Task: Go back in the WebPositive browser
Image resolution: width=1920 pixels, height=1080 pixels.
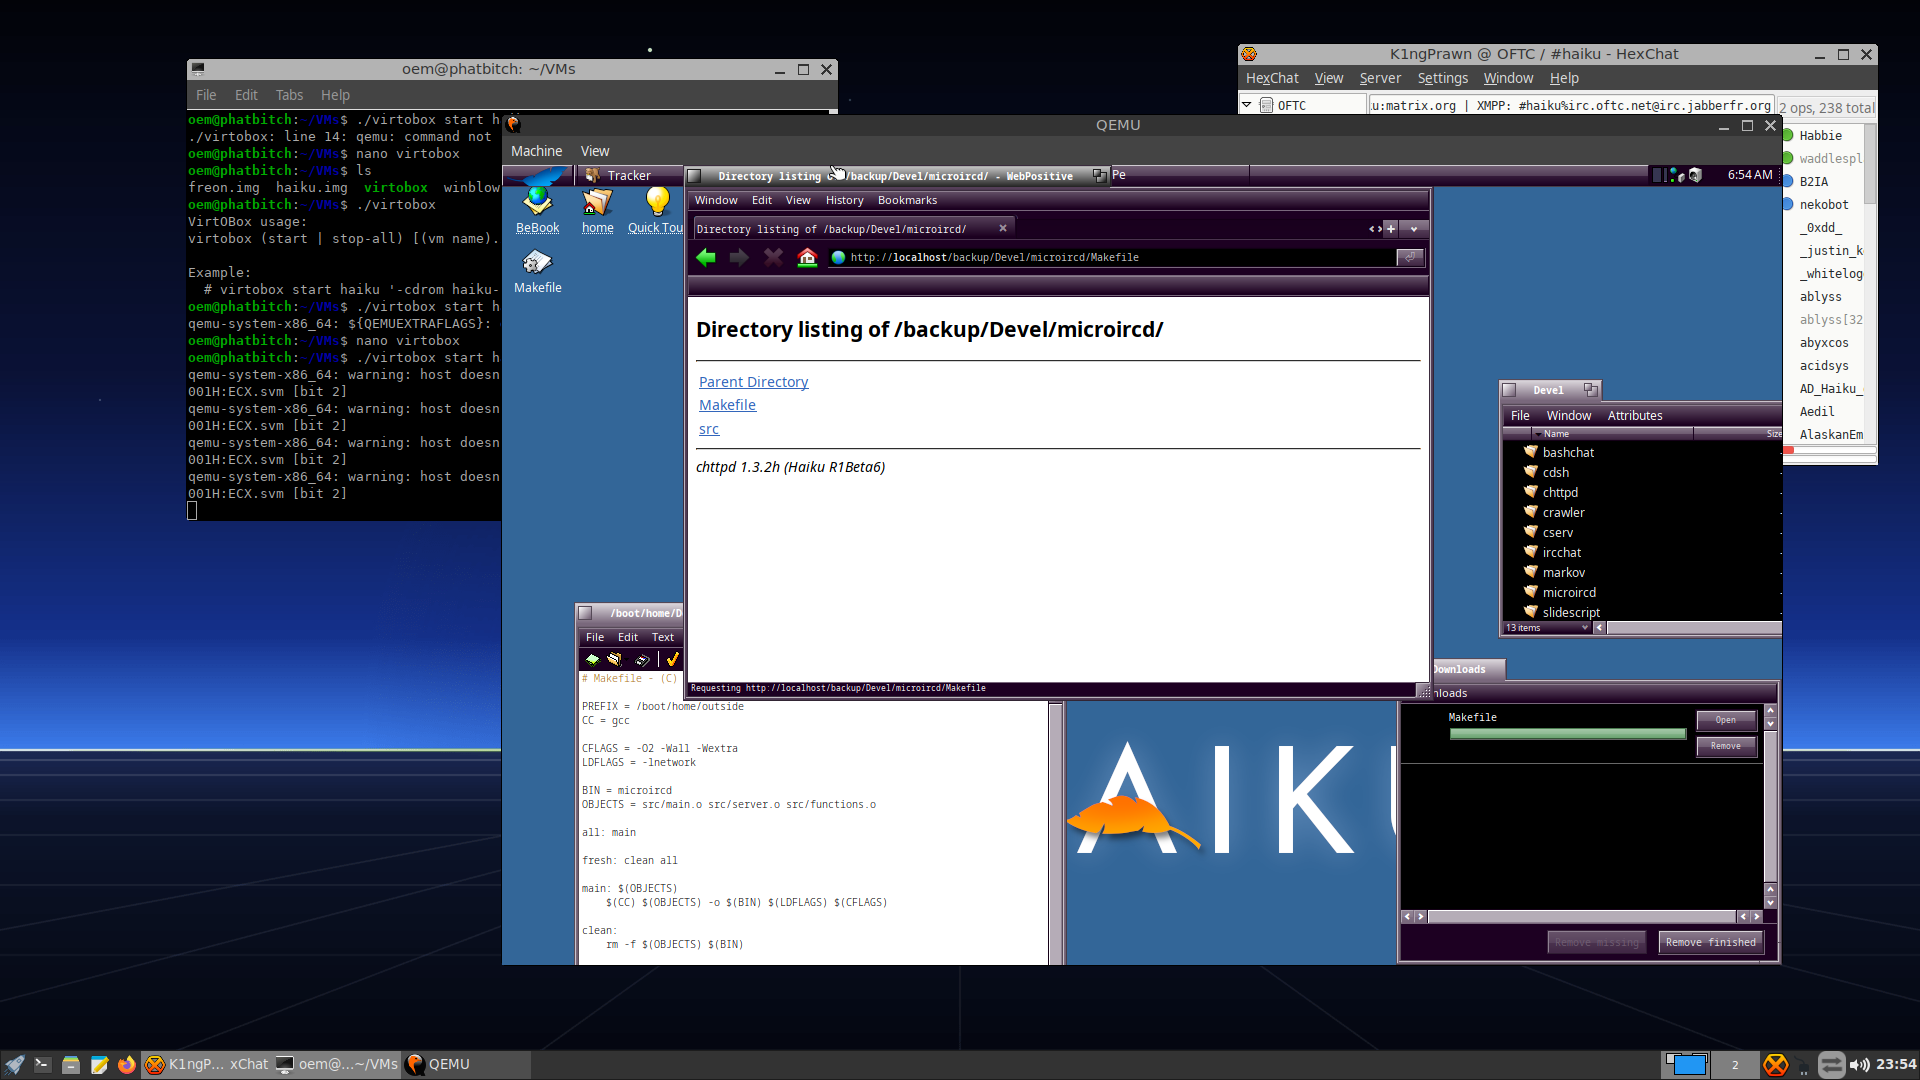Action: pyautogui.click(x=706, y=258)
